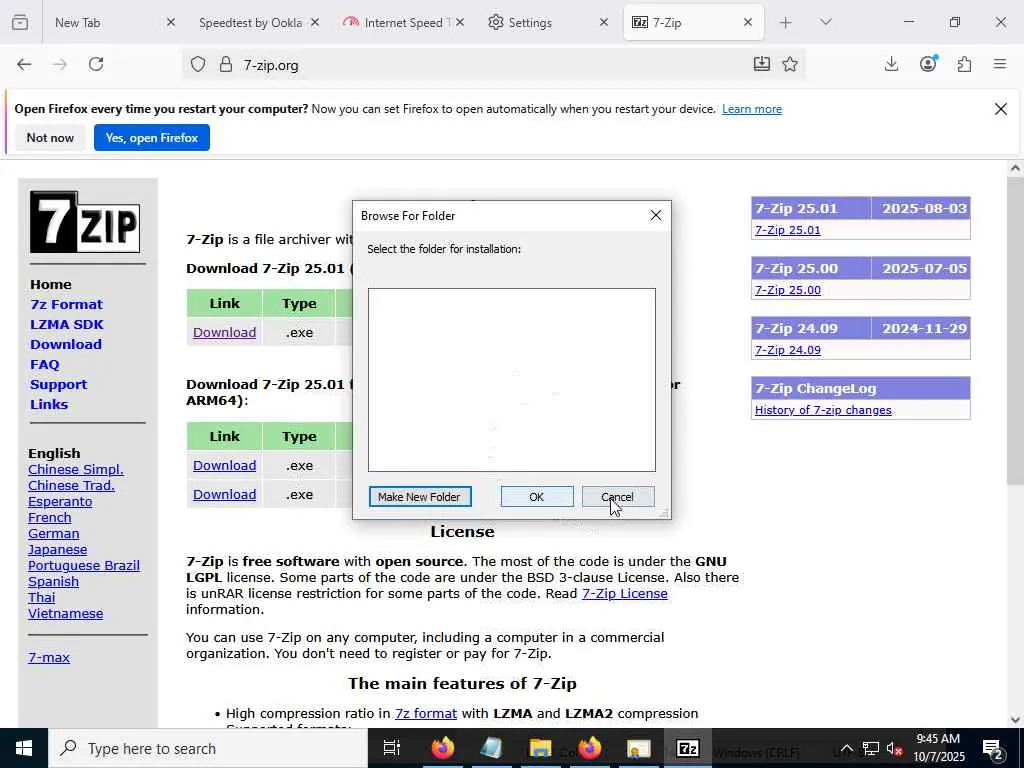Image resolution: width=1024 pixels, height=768 pixels.
Task: Open the Firefox hamburger menu
Action: coord(1000,64)
